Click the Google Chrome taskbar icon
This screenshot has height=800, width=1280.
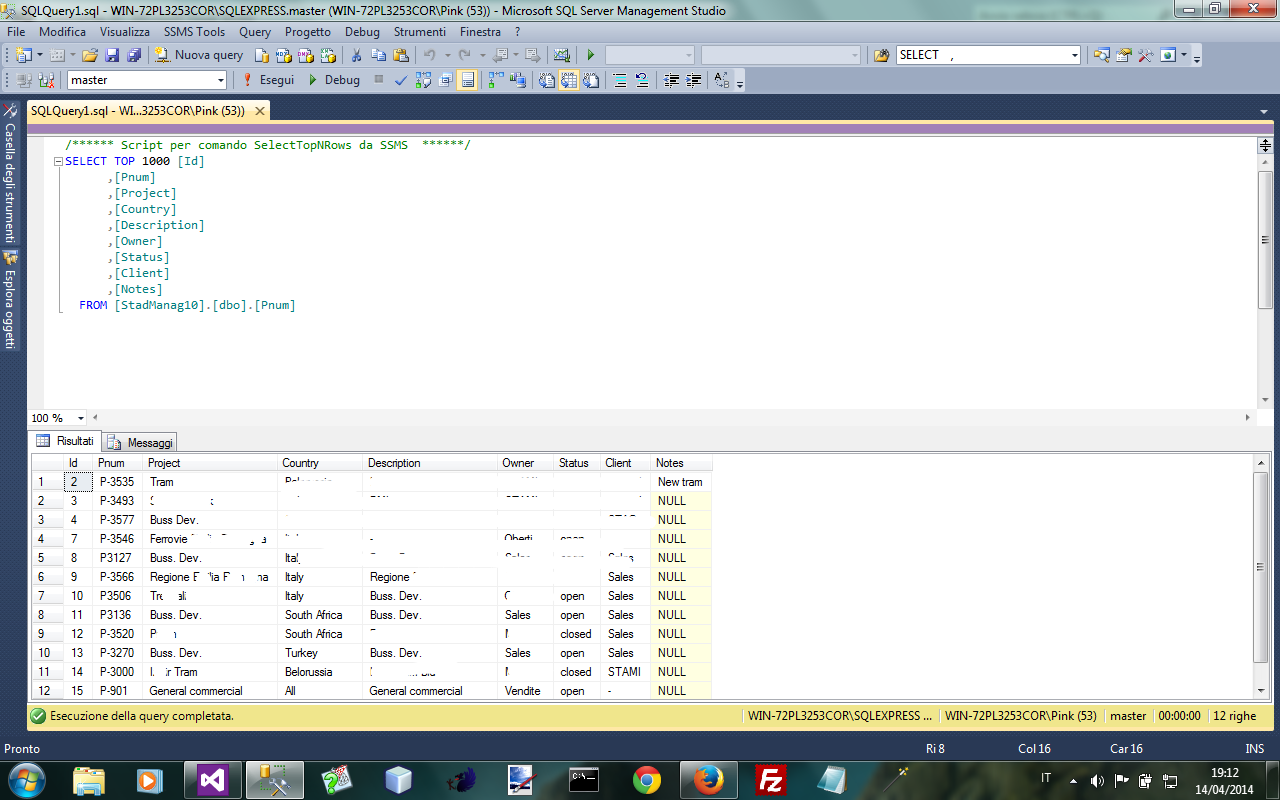(x=647, y=780)
